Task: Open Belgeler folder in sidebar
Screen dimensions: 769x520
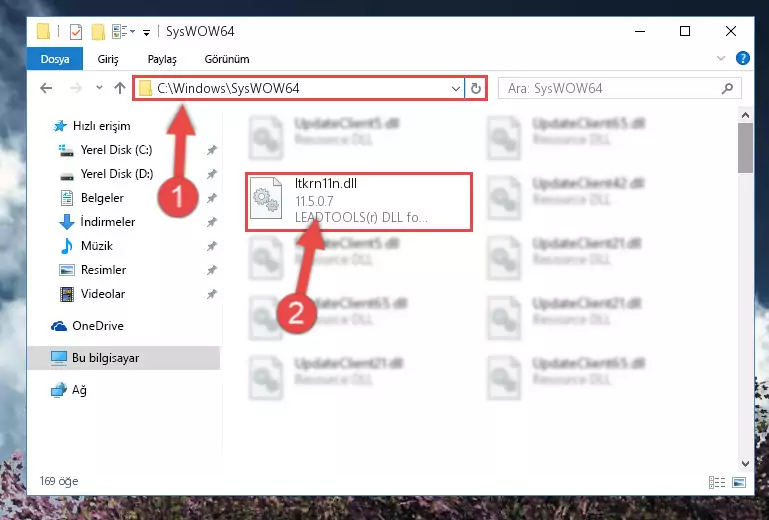Action: click(91, 198)
